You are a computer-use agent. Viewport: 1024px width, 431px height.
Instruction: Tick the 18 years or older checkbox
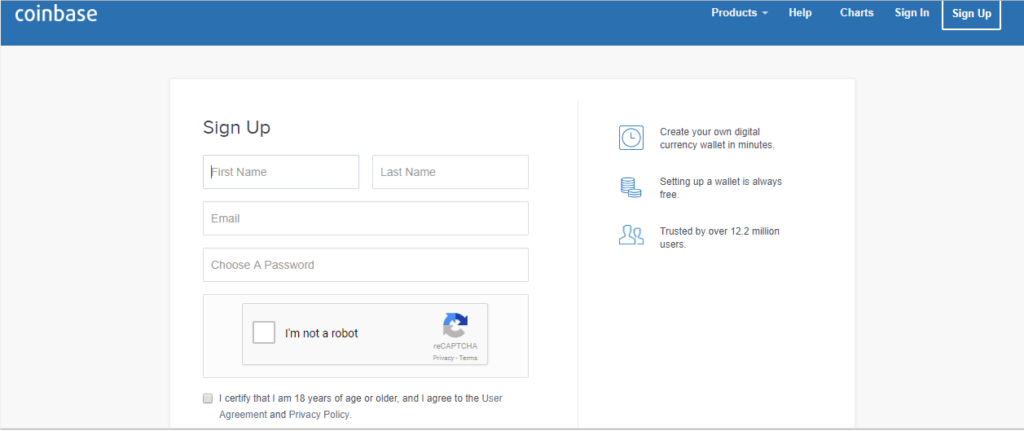208,398
